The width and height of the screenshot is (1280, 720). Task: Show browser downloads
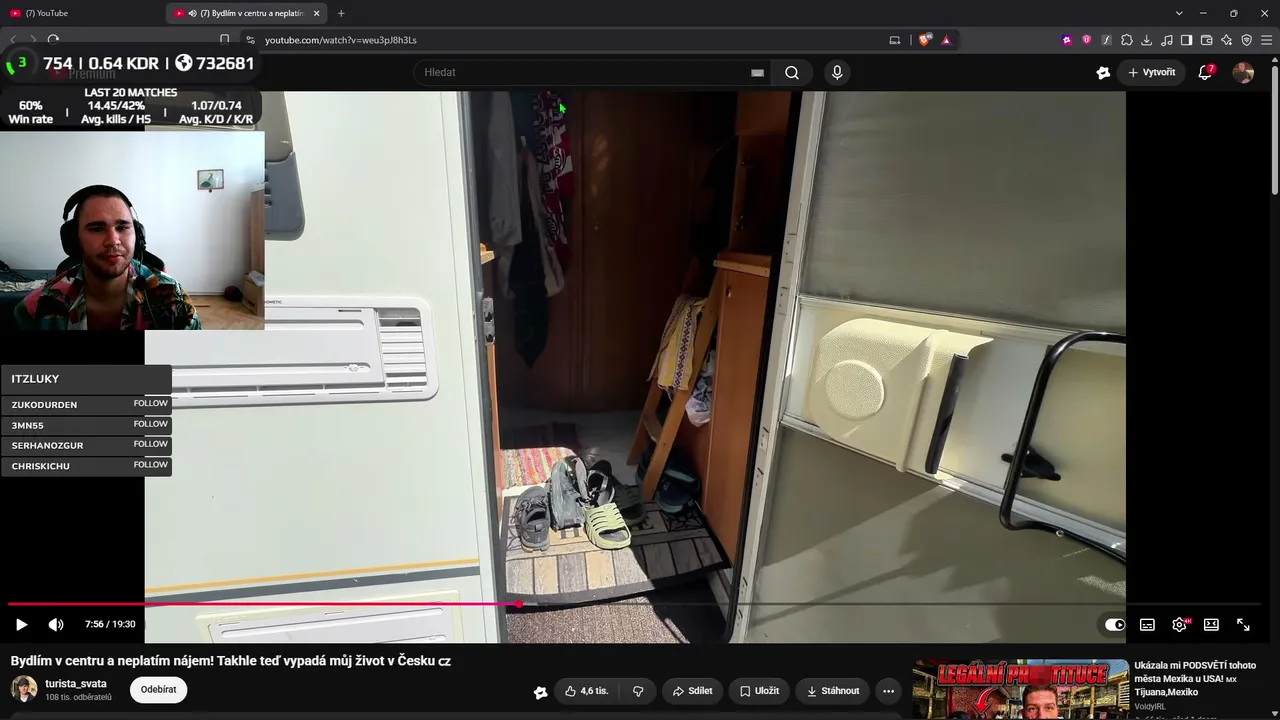[1146, 40]
